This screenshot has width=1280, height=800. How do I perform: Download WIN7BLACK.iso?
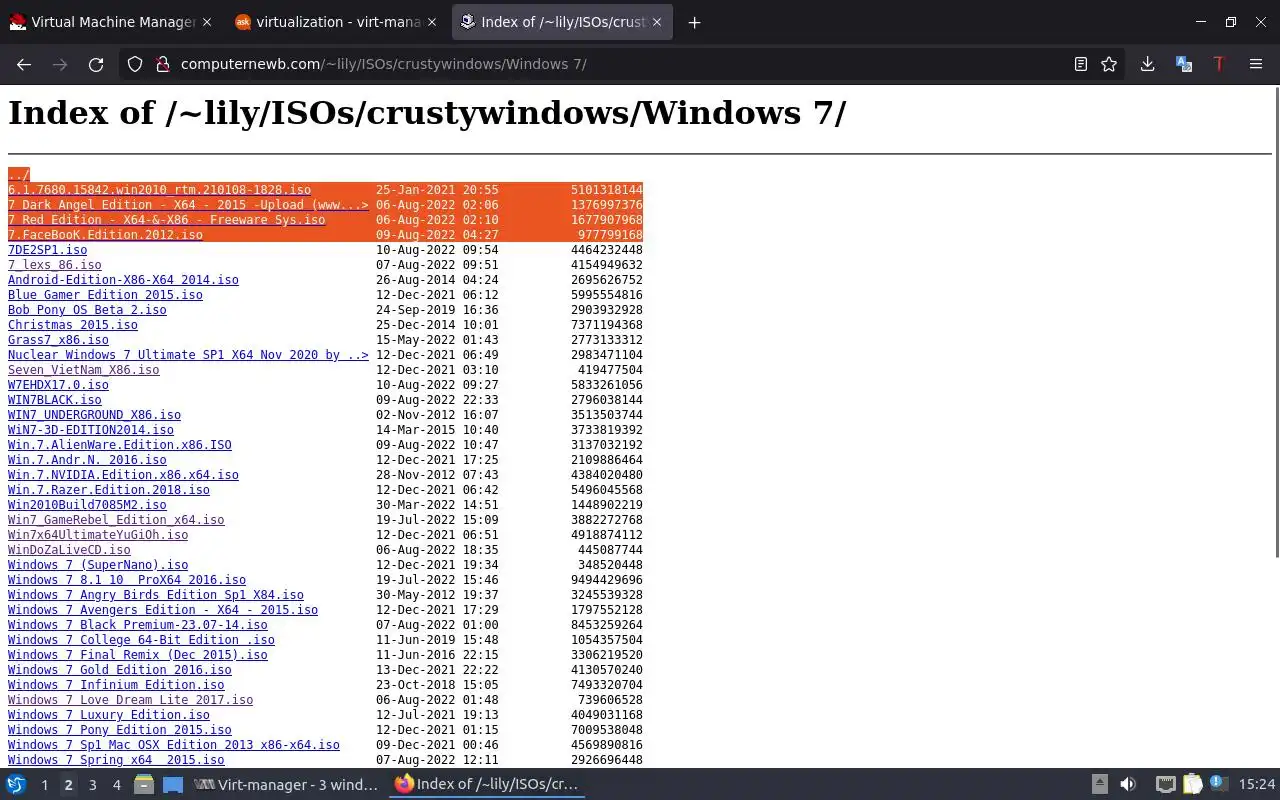(54, 400)
